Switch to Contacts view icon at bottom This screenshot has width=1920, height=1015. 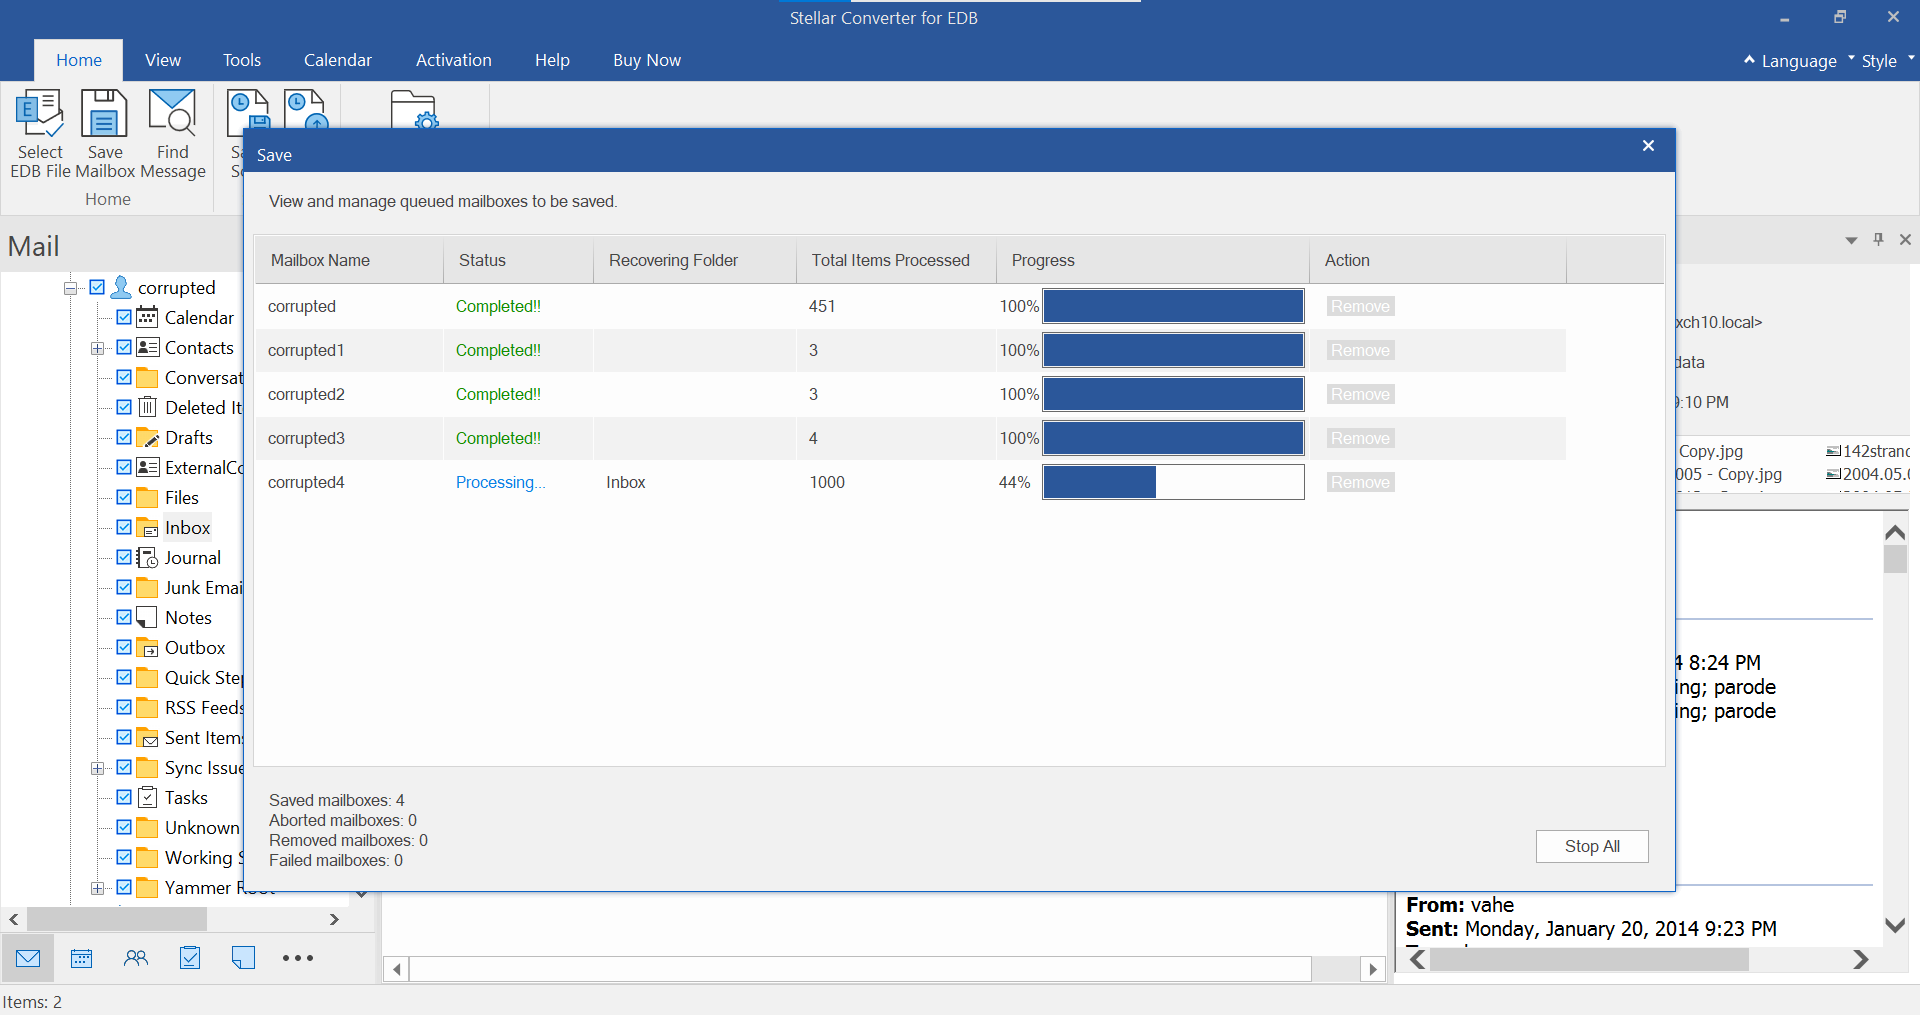(136, 958)
